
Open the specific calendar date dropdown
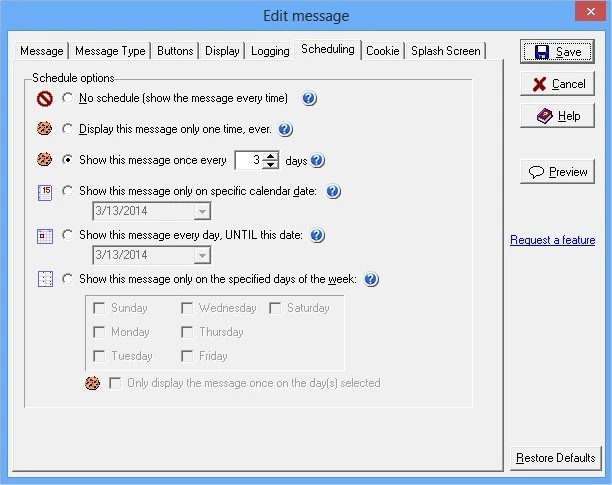click(x=202, y=211)
